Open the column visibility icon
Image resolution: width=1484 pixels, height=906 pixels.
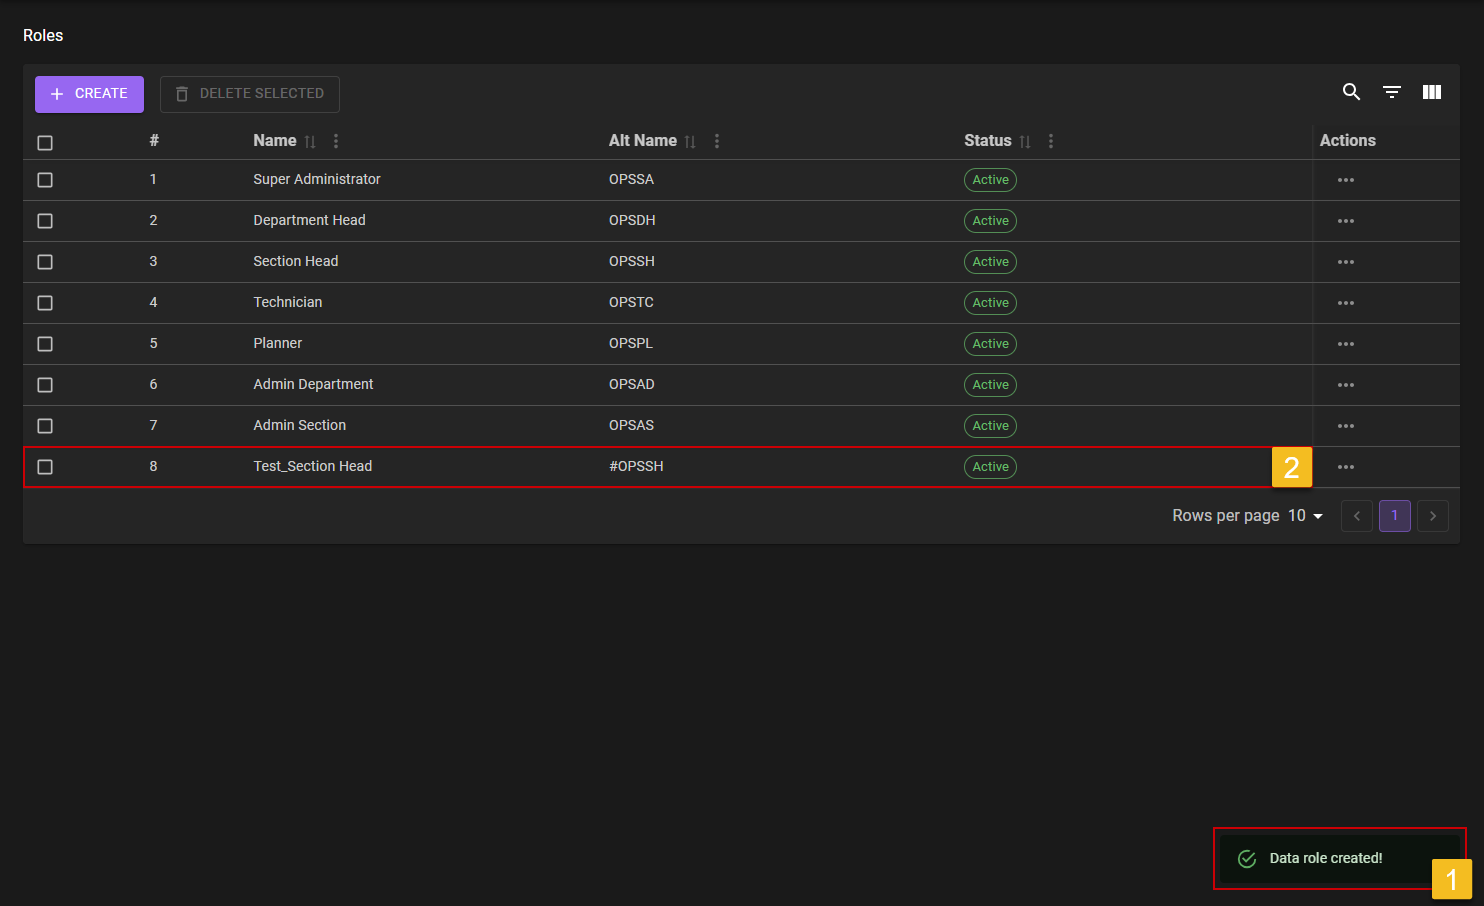[1432, 92]
